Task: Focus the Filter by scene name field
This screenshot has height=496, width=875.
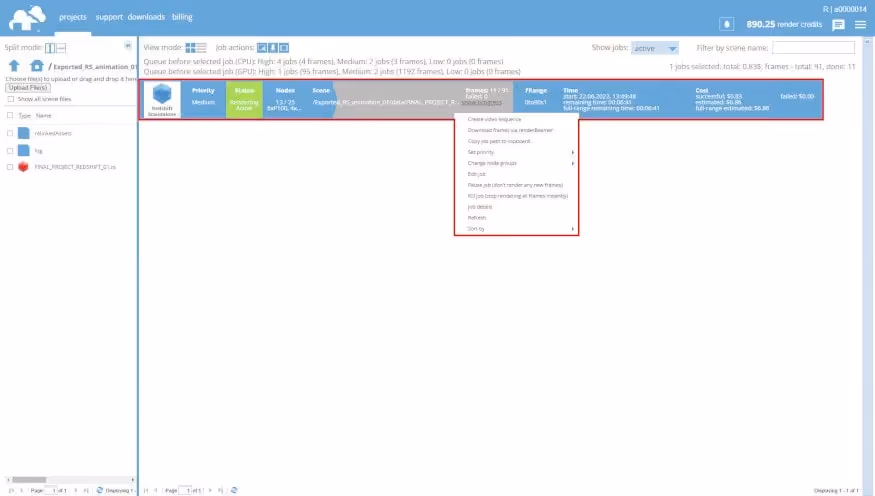Action: point(813,48)
